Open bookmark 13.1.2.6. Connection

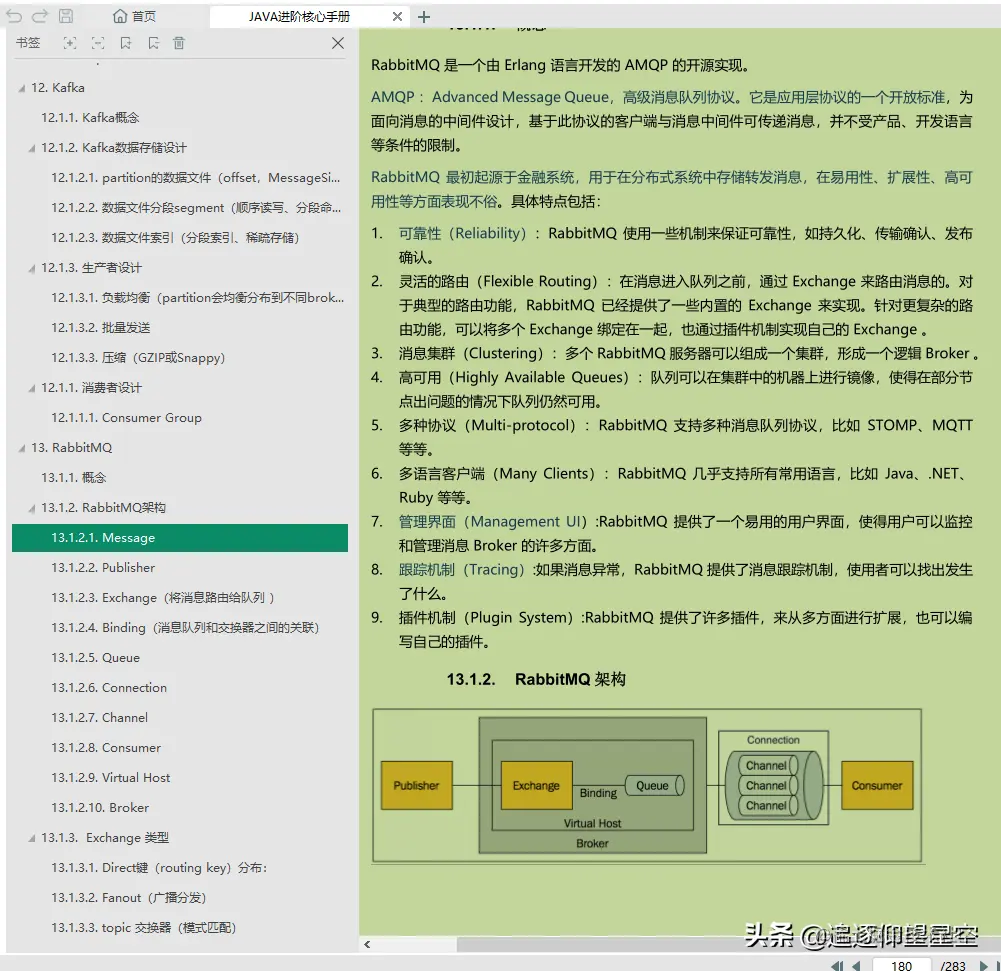(x=109, y=688)
